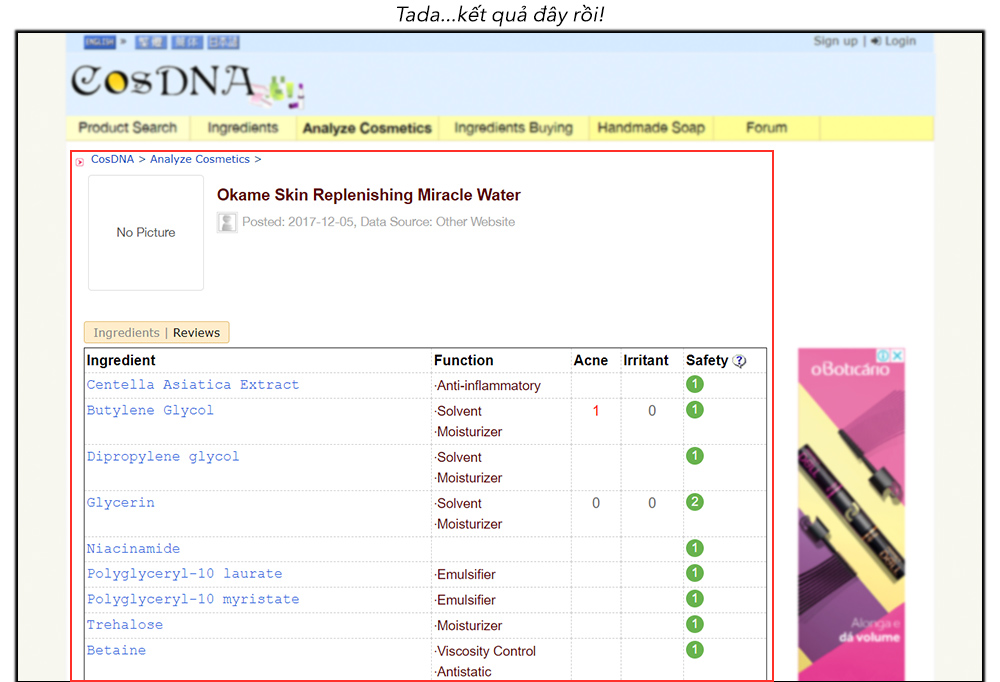Click the Function column header

coord(464,360)
